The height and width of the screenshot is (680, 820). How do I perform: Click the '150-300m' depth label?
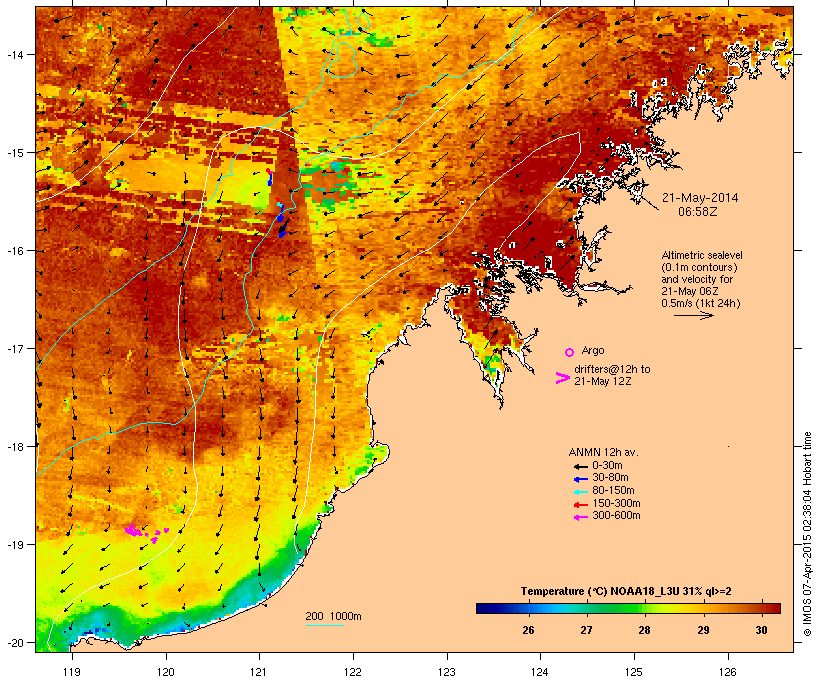tap(616, 503)
